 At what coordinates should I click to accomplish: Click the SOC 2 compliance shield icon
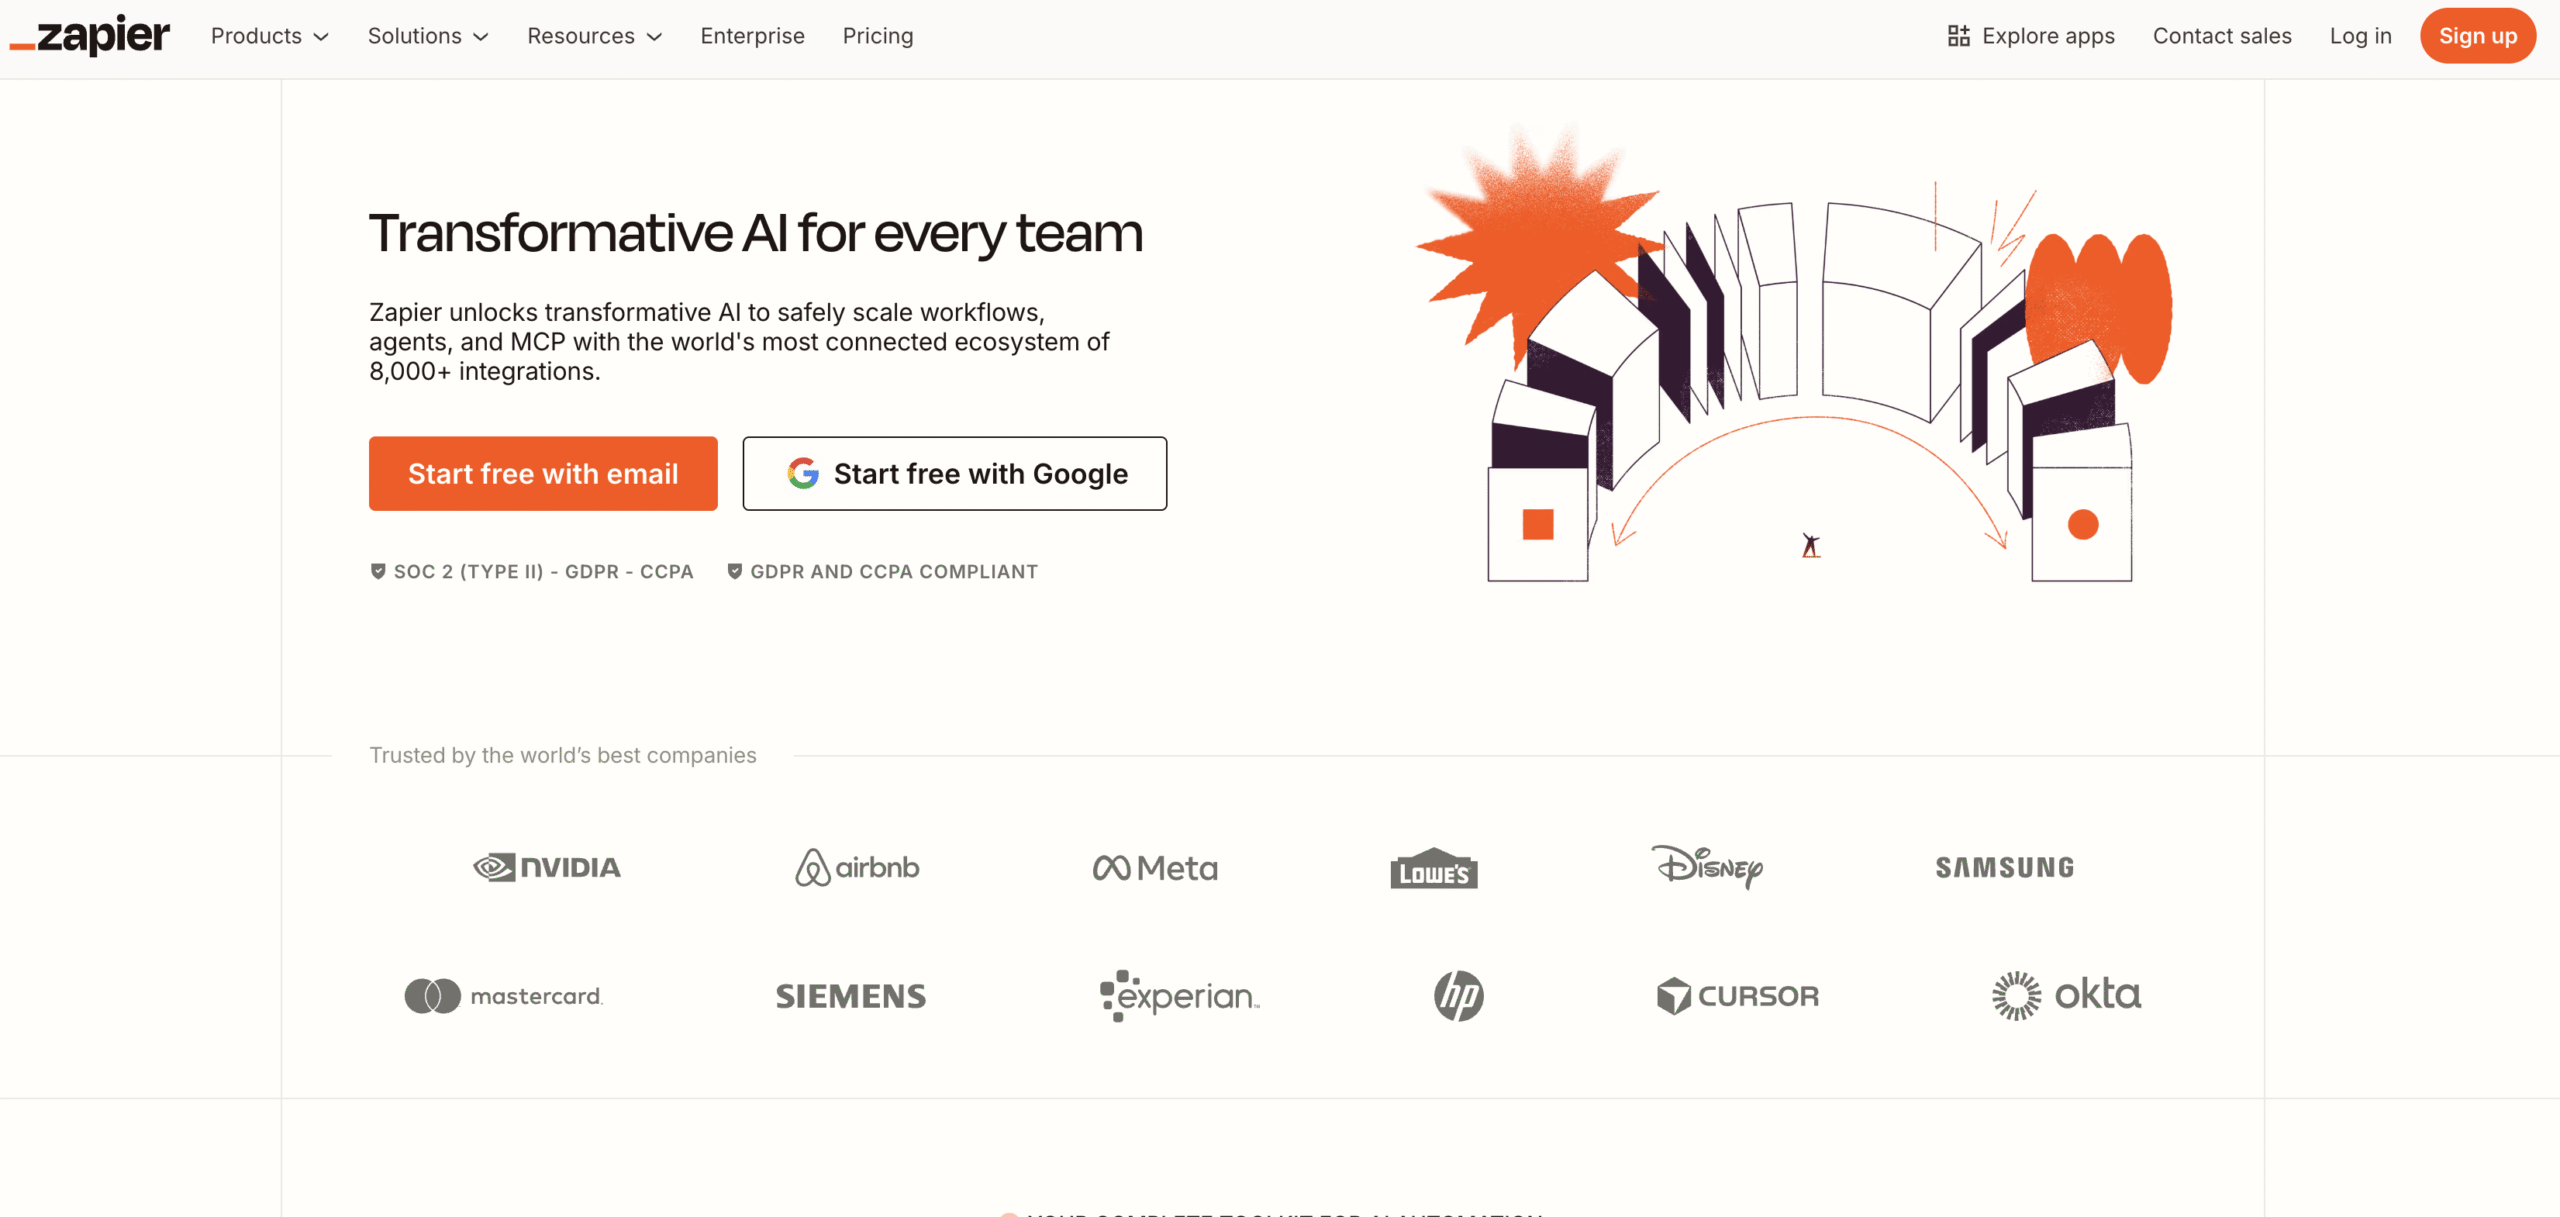[x=377, y=571]
